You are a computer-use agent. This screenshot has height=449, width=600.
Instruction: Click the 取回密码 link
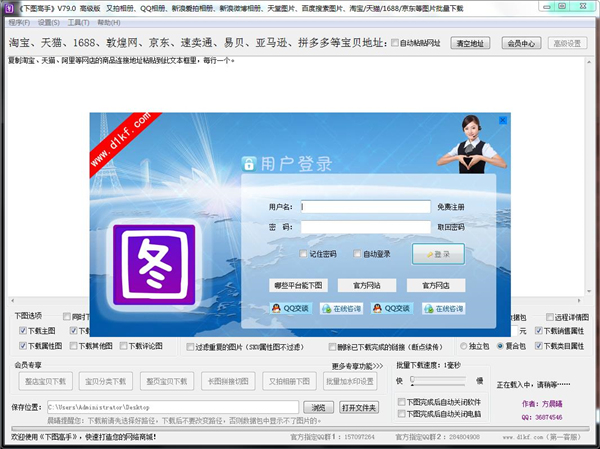point(451,227)
